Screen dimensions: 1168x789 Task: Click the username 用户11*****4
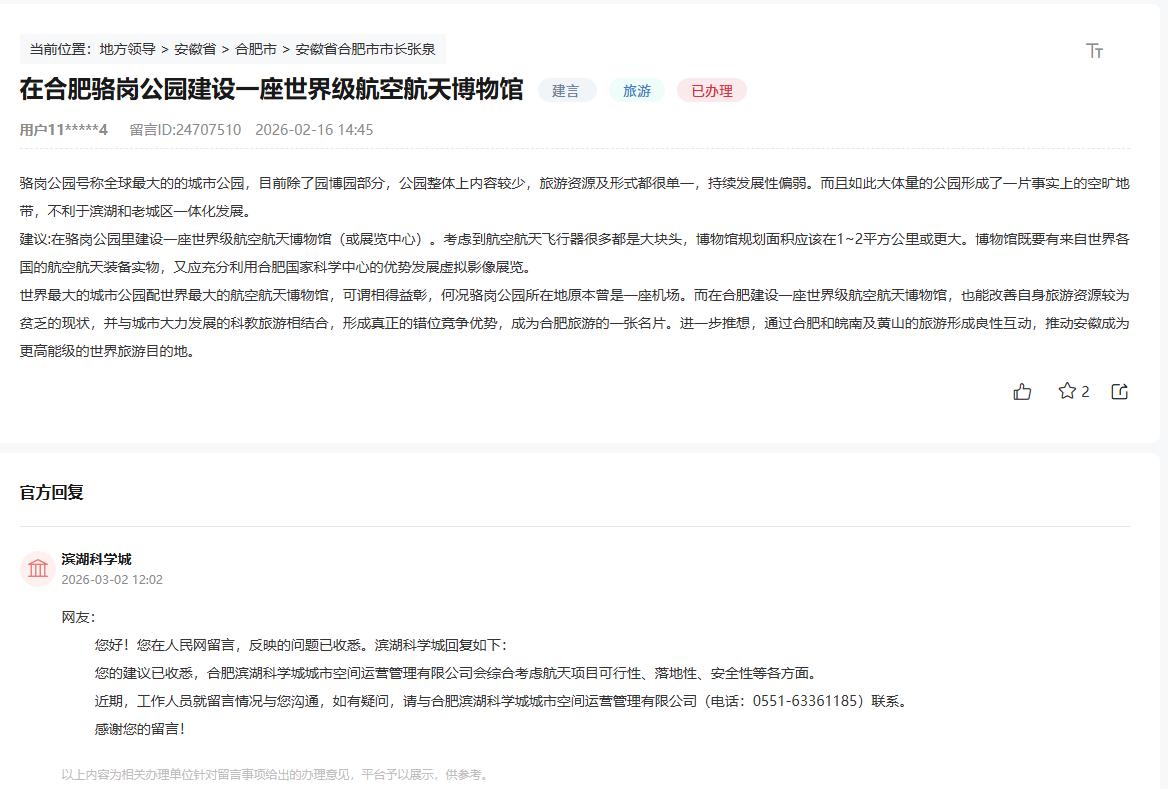[55, 129]
